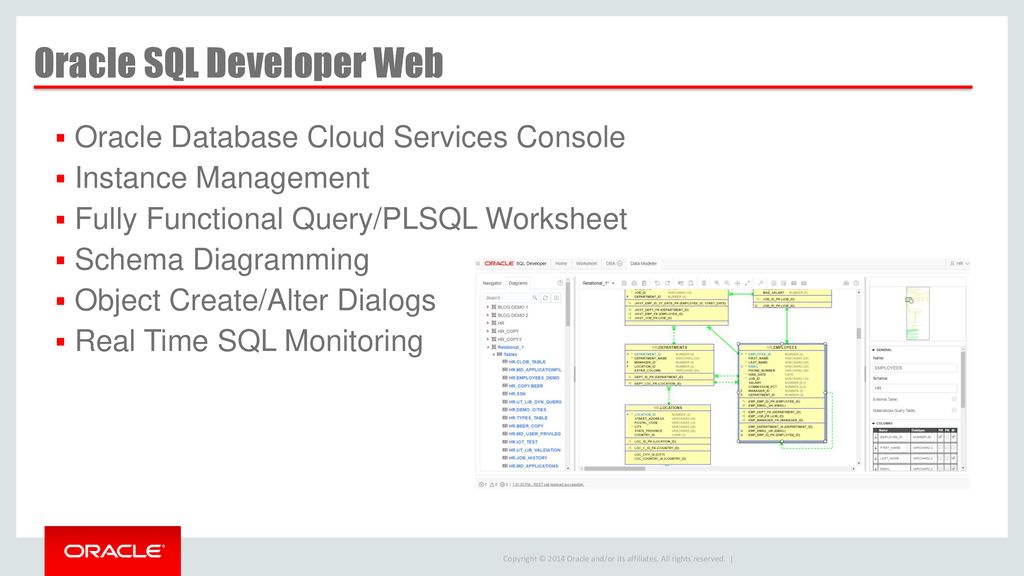The image size is (1024, 576).
Task: Expand the BLOG DEMO 1 tree node
Action: pyautogui.click(x=487, y=307)
